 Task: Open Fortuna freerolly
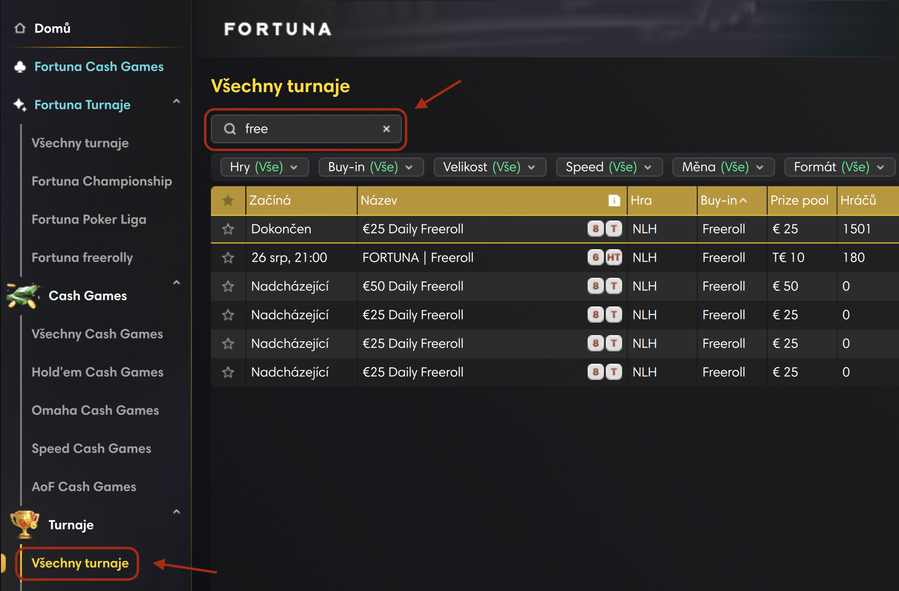82,257
